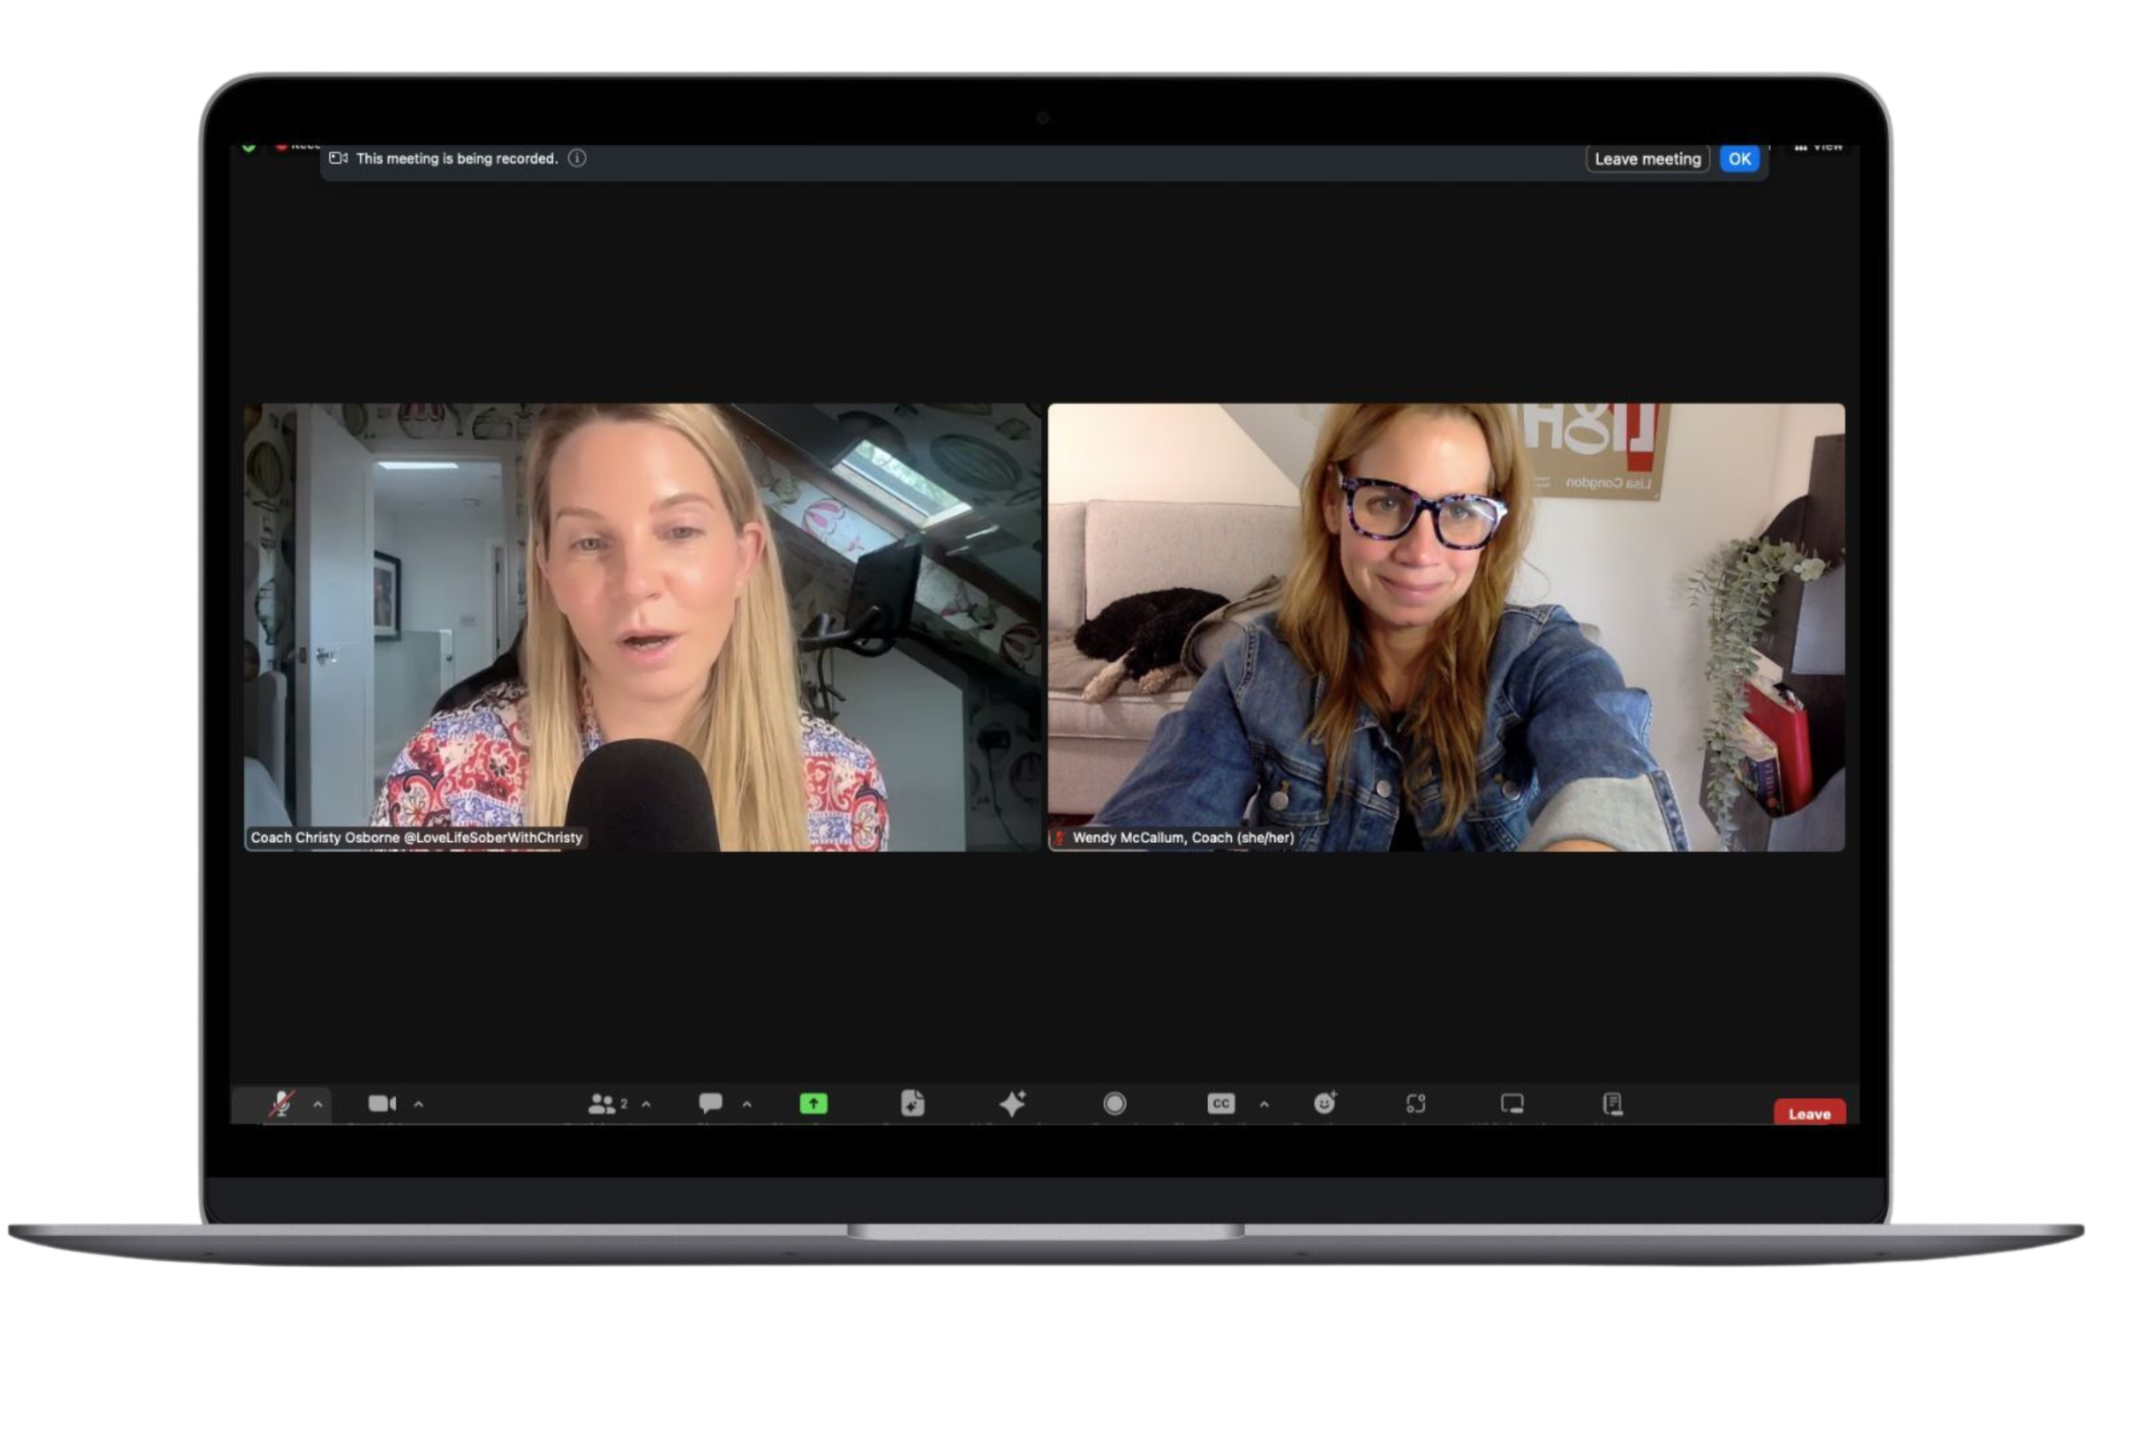
Task: Open the Notes icon in toolbar
Action: [x=1612, y=1104]
